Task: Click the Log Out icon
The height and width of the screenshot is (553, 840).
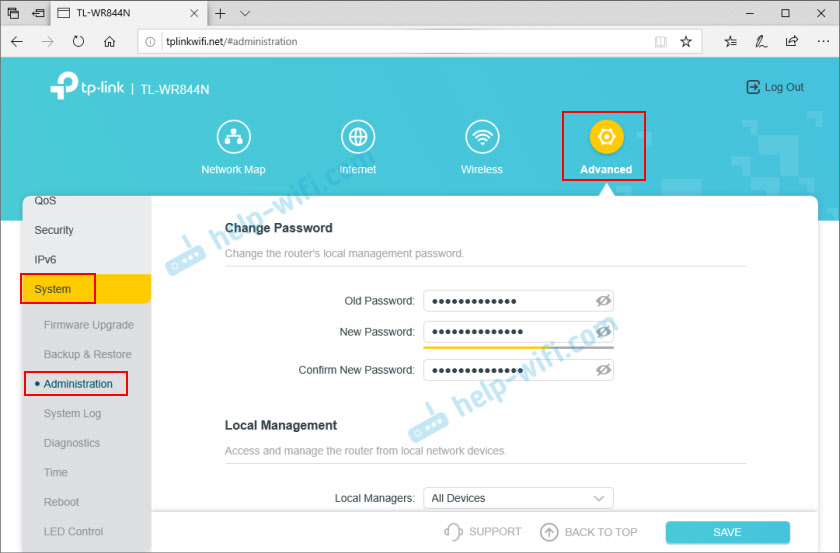Action: tap(753, 87)
